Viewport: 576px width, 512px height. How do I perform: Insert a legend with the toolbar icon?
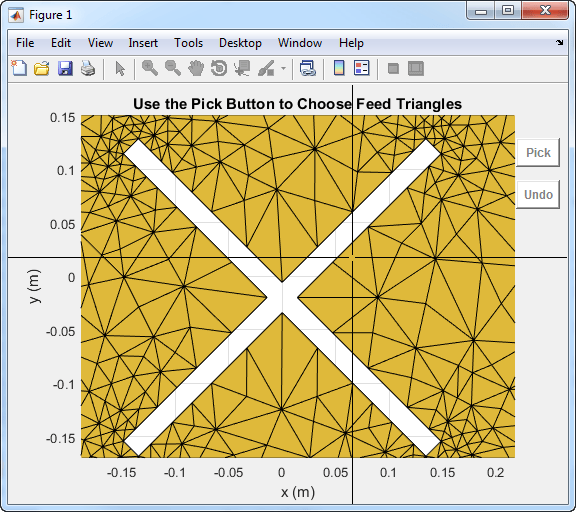point(361,68)
